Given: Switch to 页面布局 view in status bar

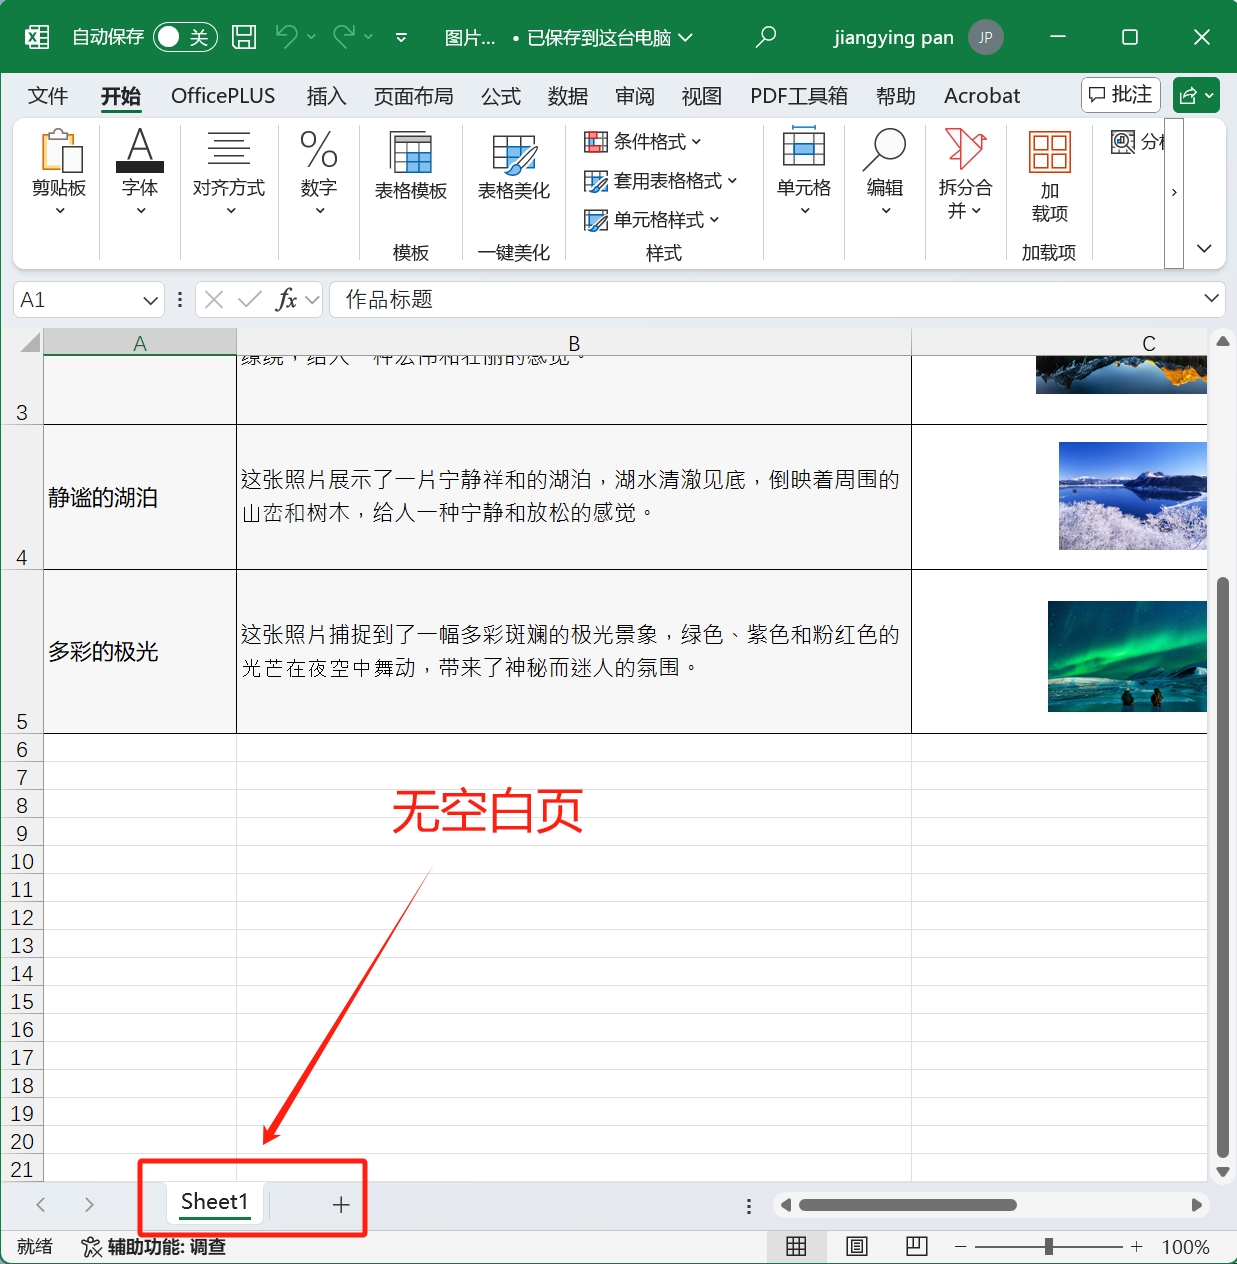Looking at the screenshot, I should pyautogui.click(x=856, y=1246).
